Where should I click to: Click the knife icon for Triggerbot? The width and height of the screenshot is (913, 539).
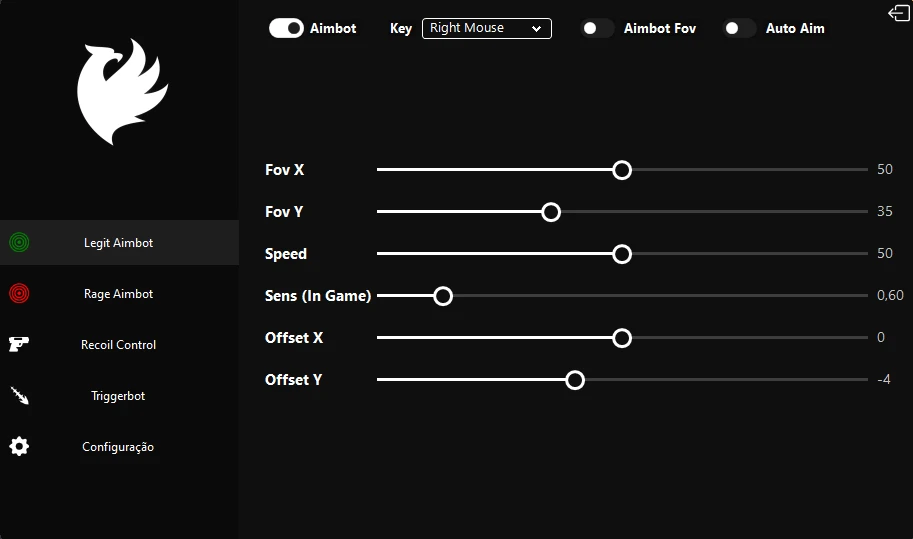pyautogui.click(x=19, y=396)
